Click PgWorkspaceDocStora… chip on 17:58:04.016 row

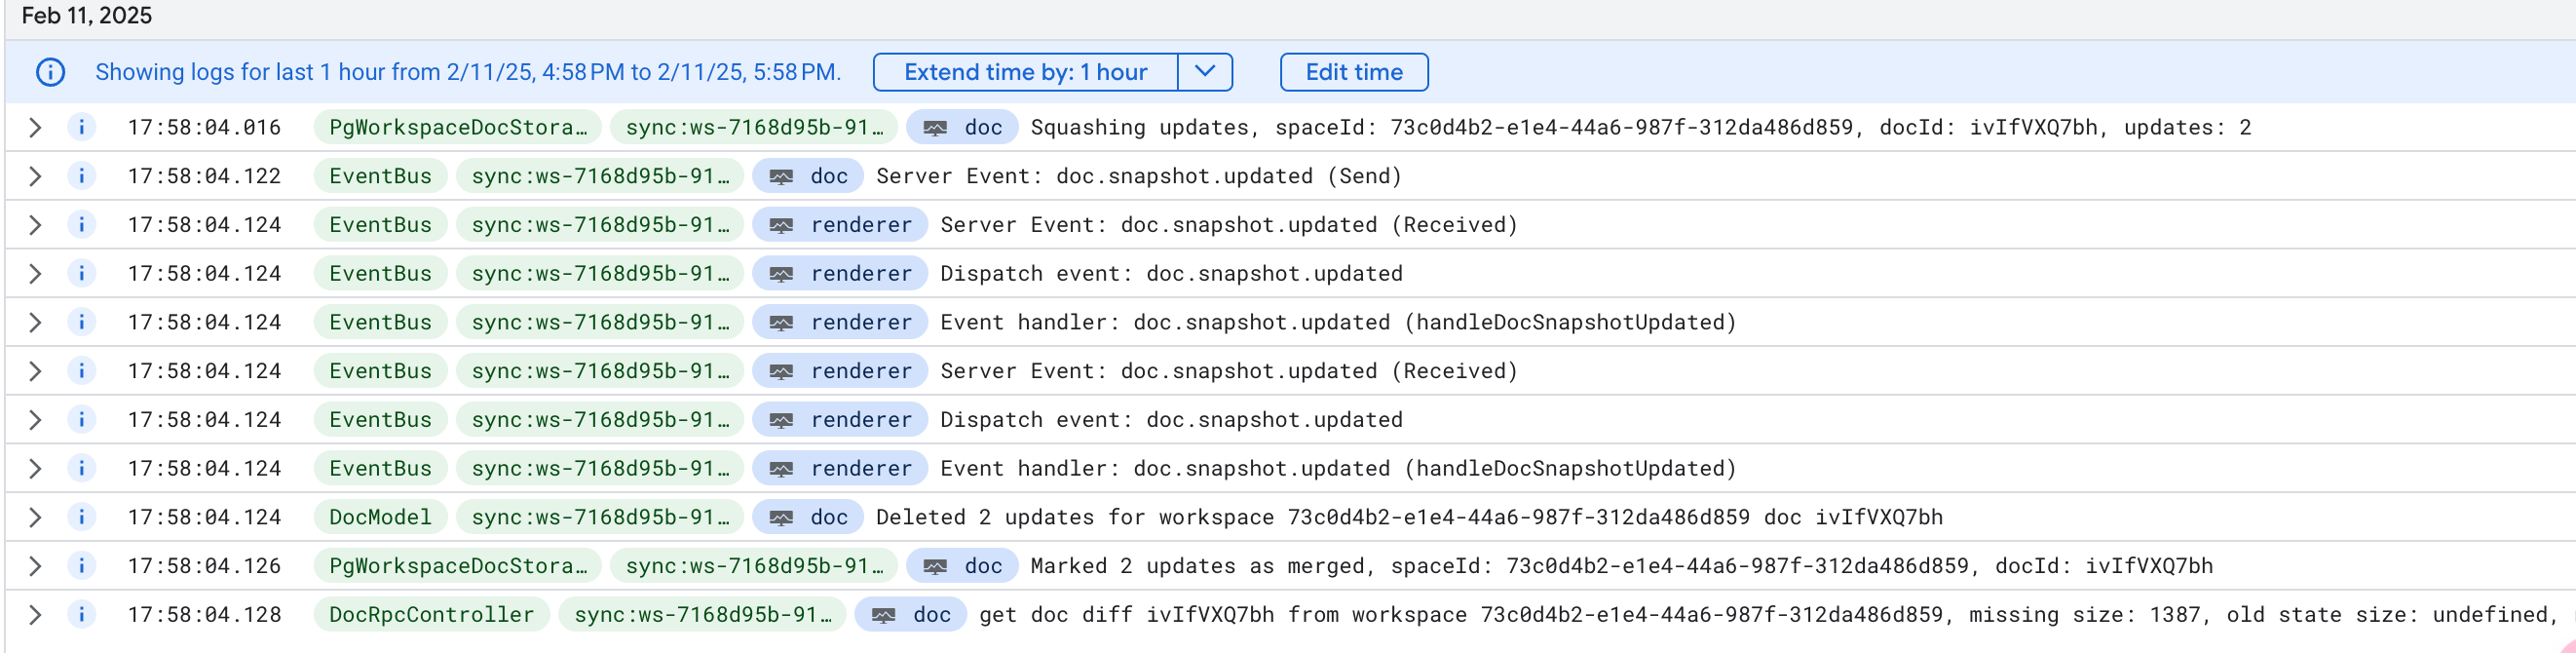(457, 127)
